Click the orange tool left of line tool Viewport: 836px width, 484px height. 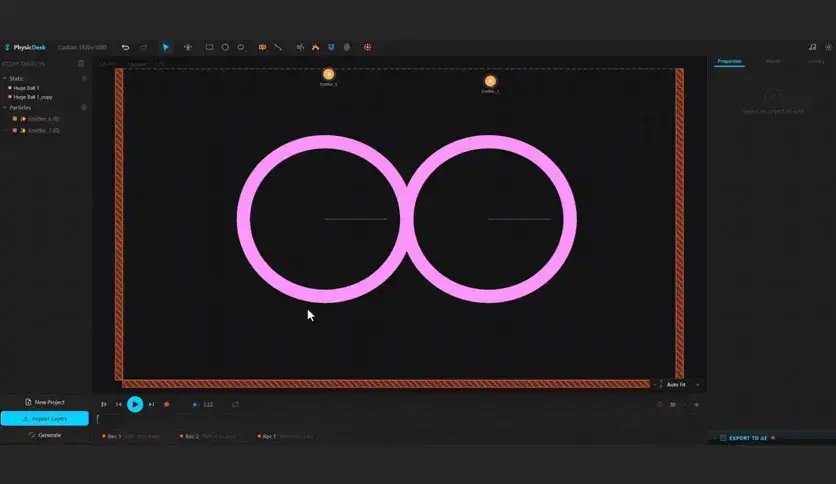point(262,47)
